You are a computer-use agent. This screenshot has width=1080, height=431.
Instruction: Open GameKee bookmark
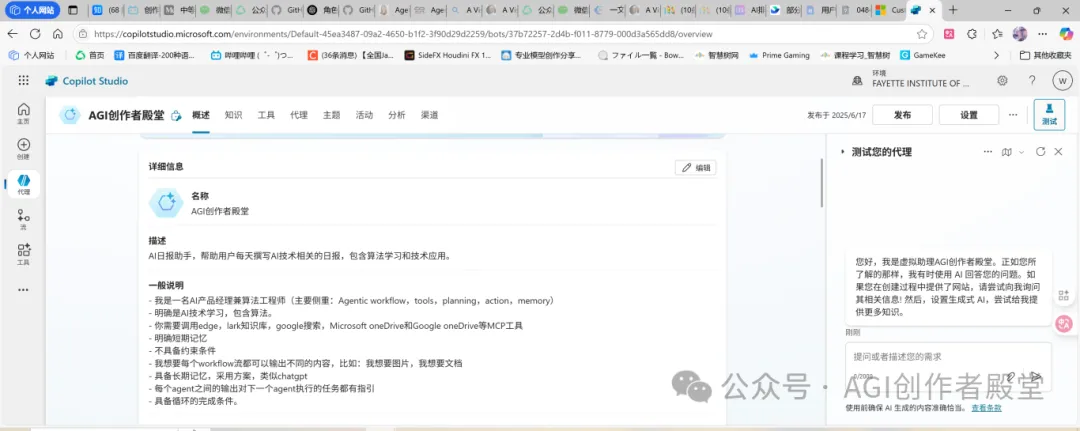pyautogui.click(x=924, y=55)
